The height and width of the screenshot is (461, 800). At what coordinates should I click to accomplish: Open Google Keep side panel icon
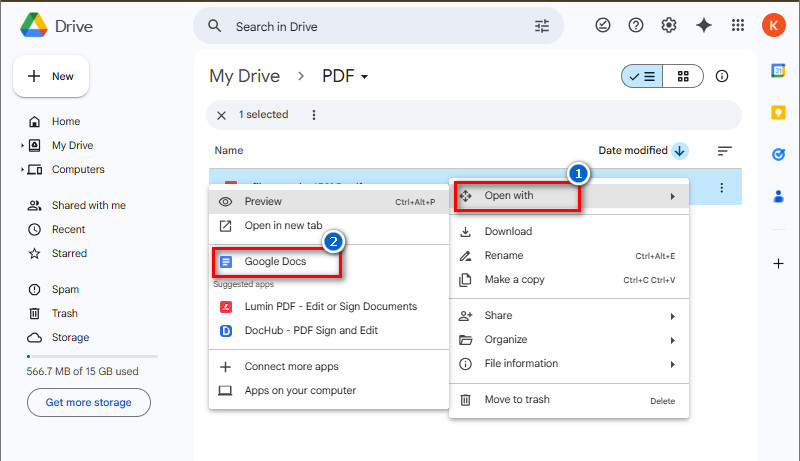pos(778,112)
